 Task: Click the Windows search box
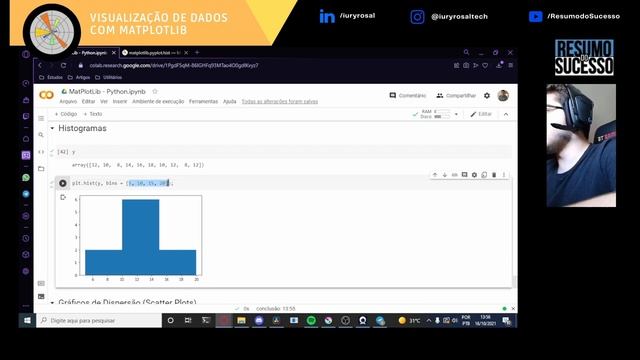[99, 320]
